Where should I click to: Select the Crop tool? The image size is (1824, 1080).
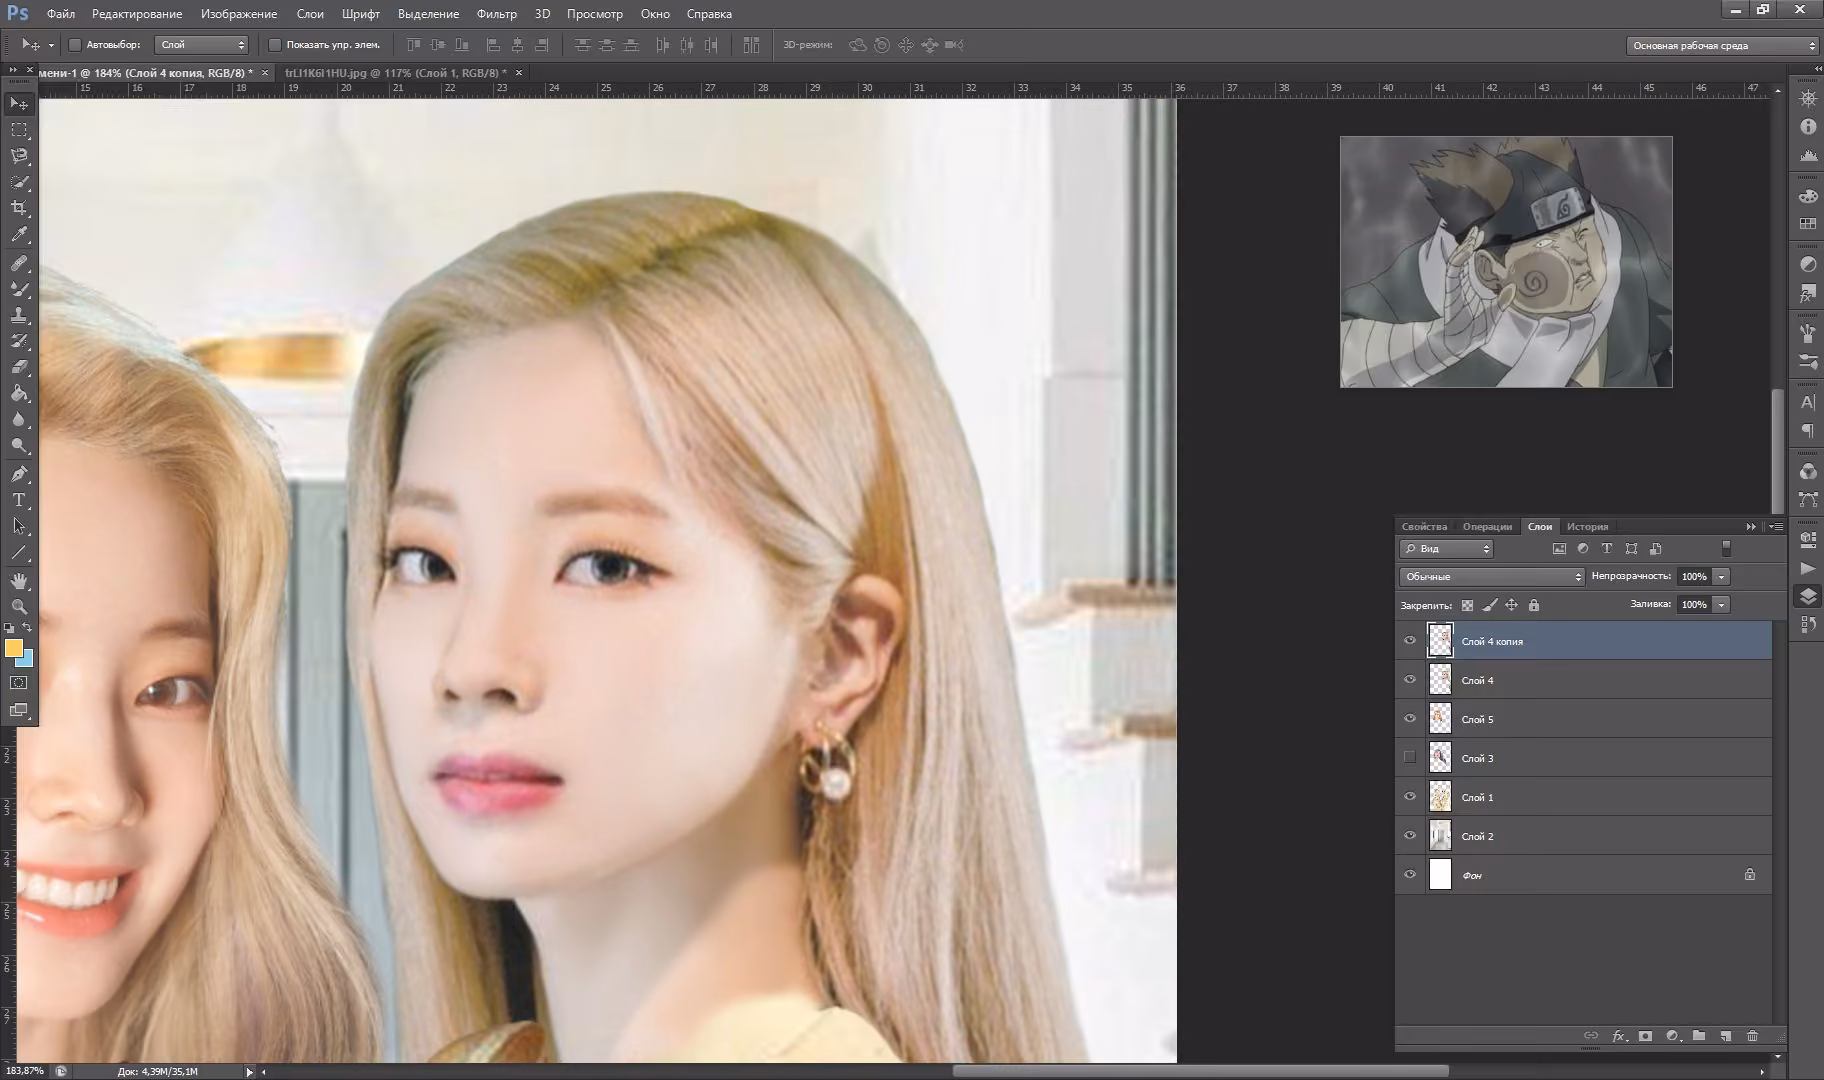point(19,208)
